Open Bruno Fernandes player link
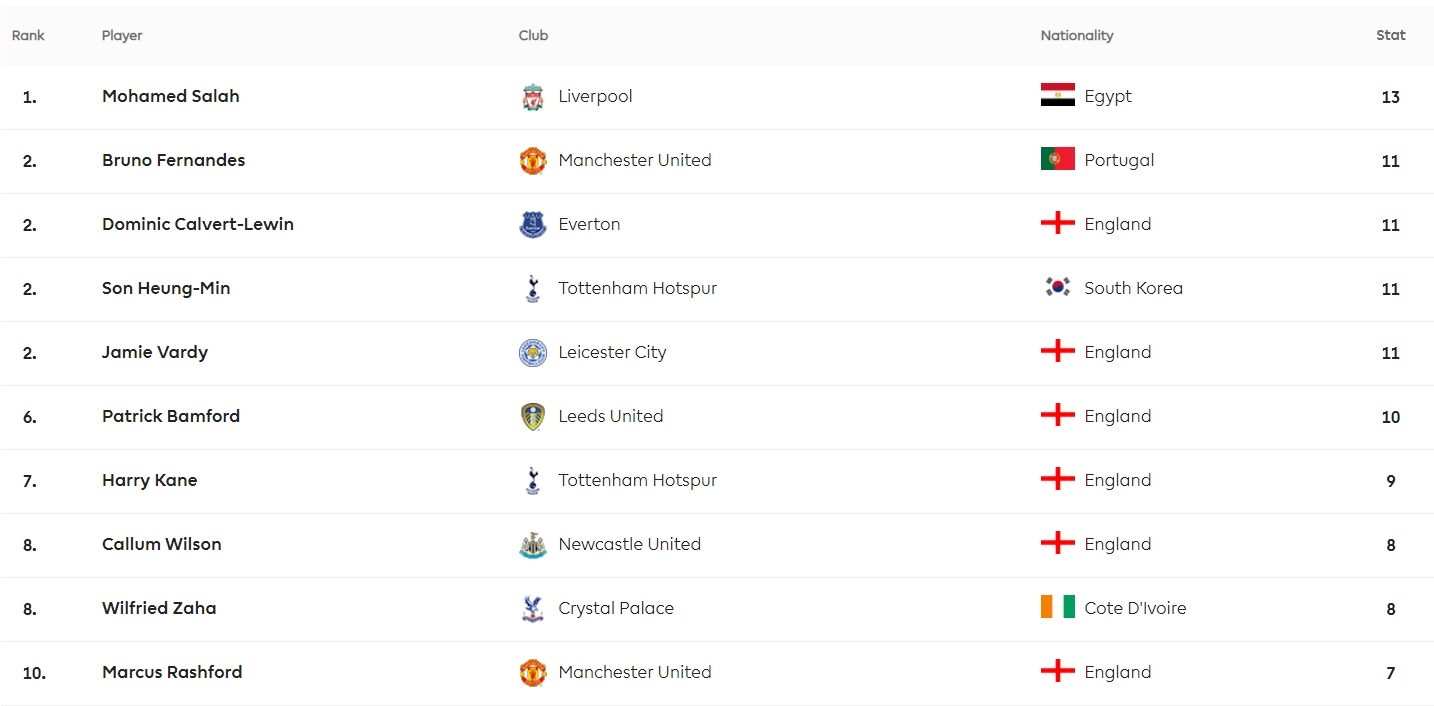The width and height of the screenshot is (1434, 706). pos(173,160)
